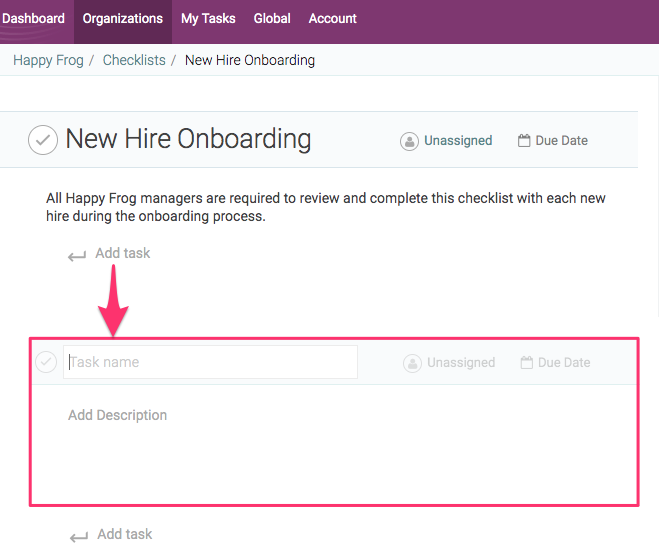659x555 pixels.
Task: Go to the Dashboard tab
Action: (x=33, y=19)
